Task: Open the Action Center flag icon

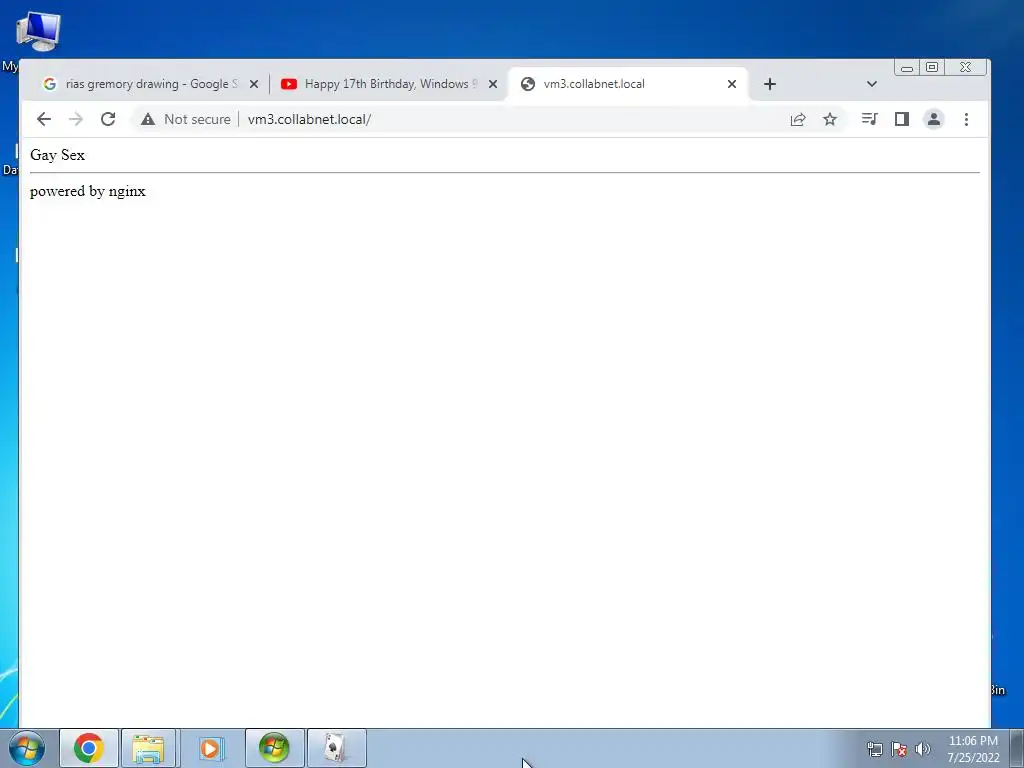Action: tap(899, 748)
